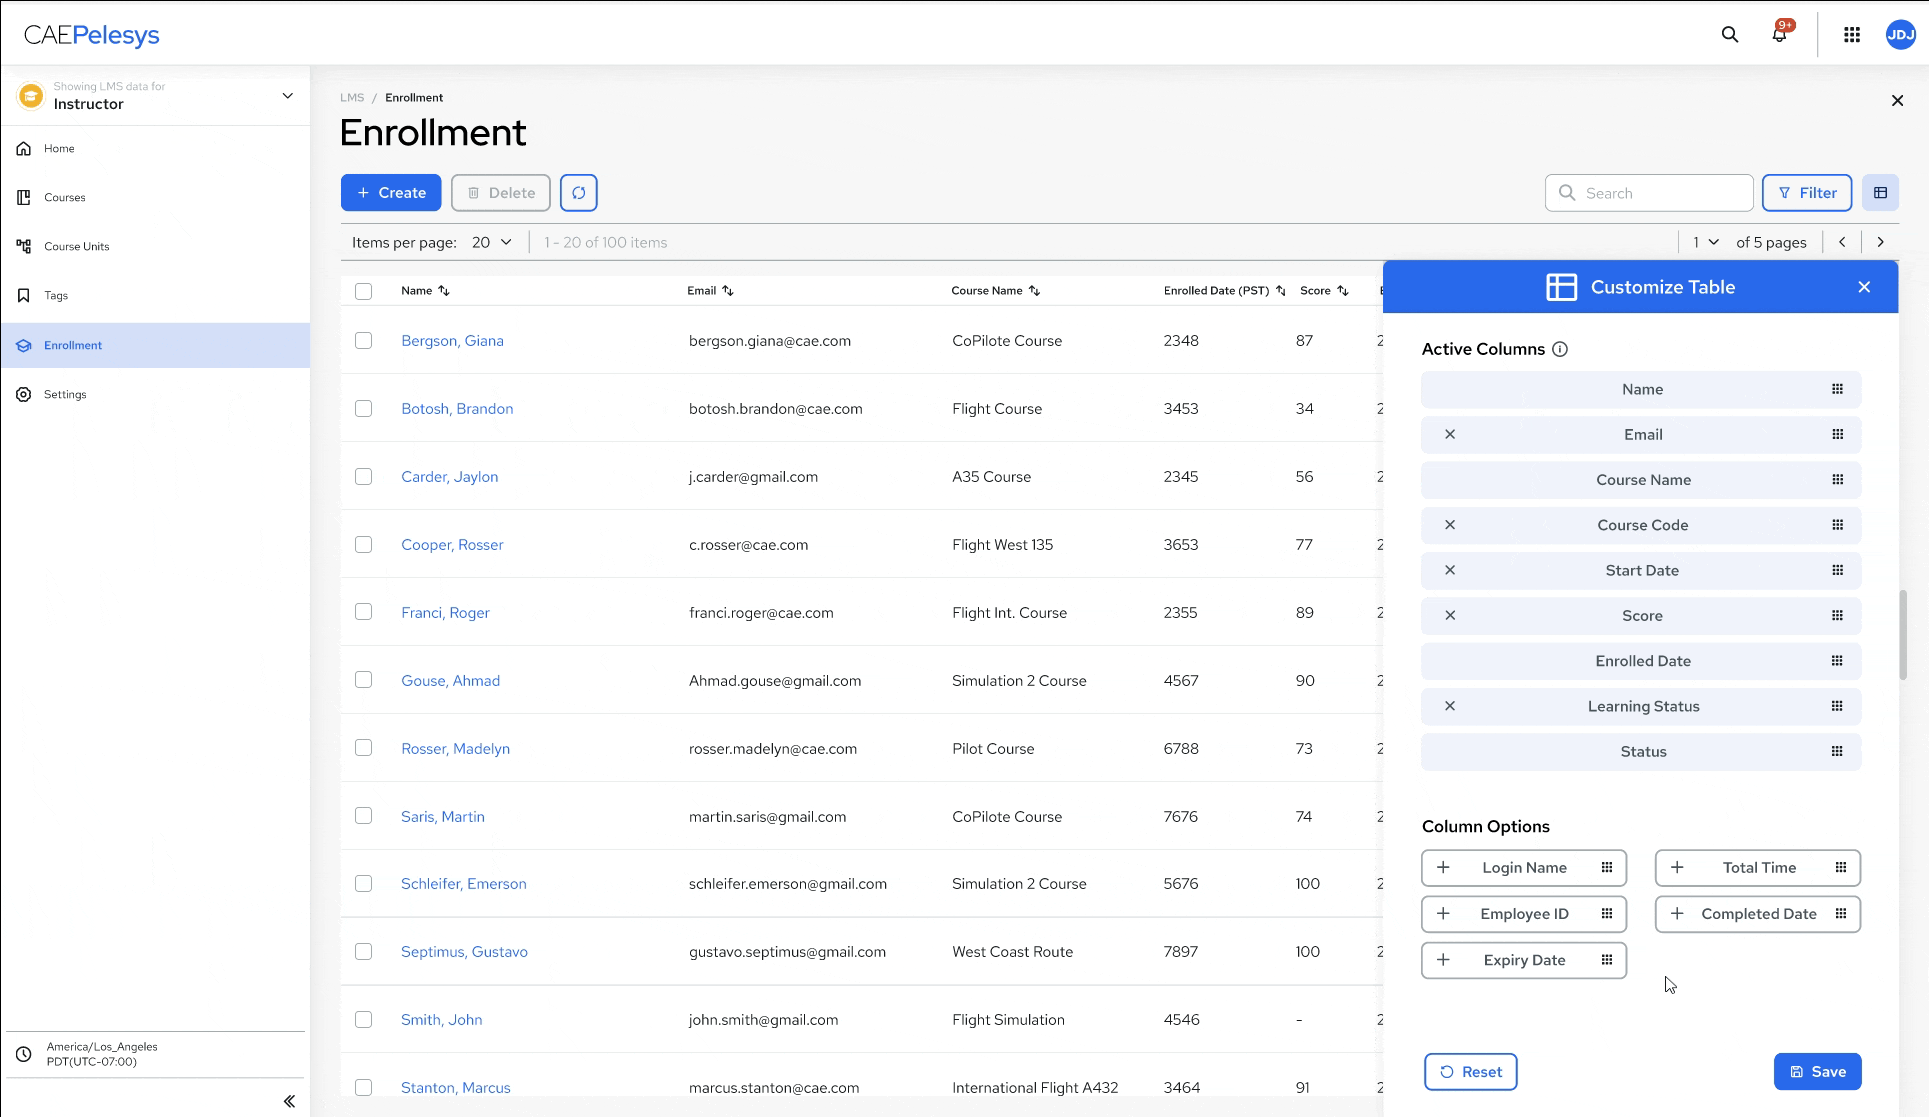
Task: Open the page number dropdown
Action: coord(1705,242)
